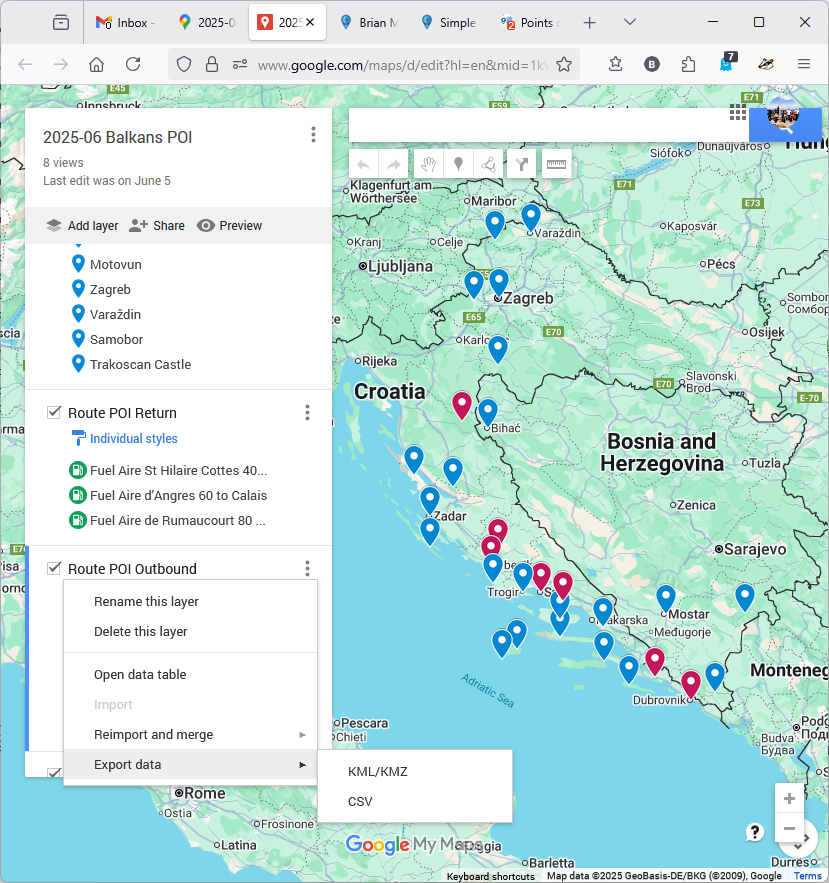Open the Firefox application menu
Viewport: 829px width, 883px height.
coord(804,64)
